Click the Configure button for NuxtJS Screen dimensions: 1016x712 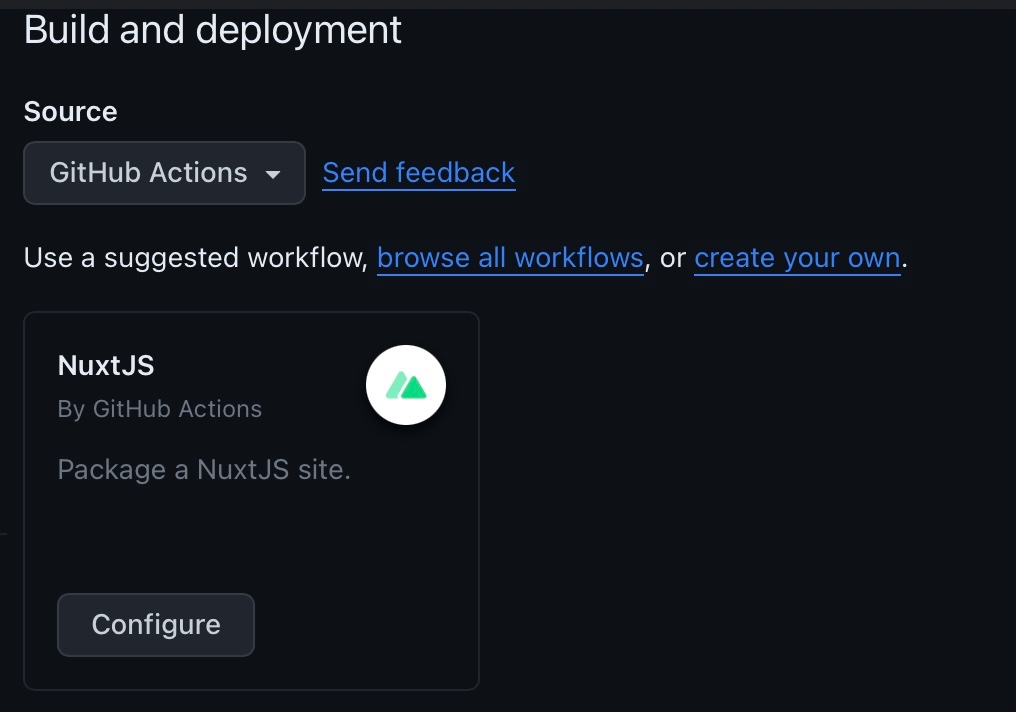click(156, 625)
